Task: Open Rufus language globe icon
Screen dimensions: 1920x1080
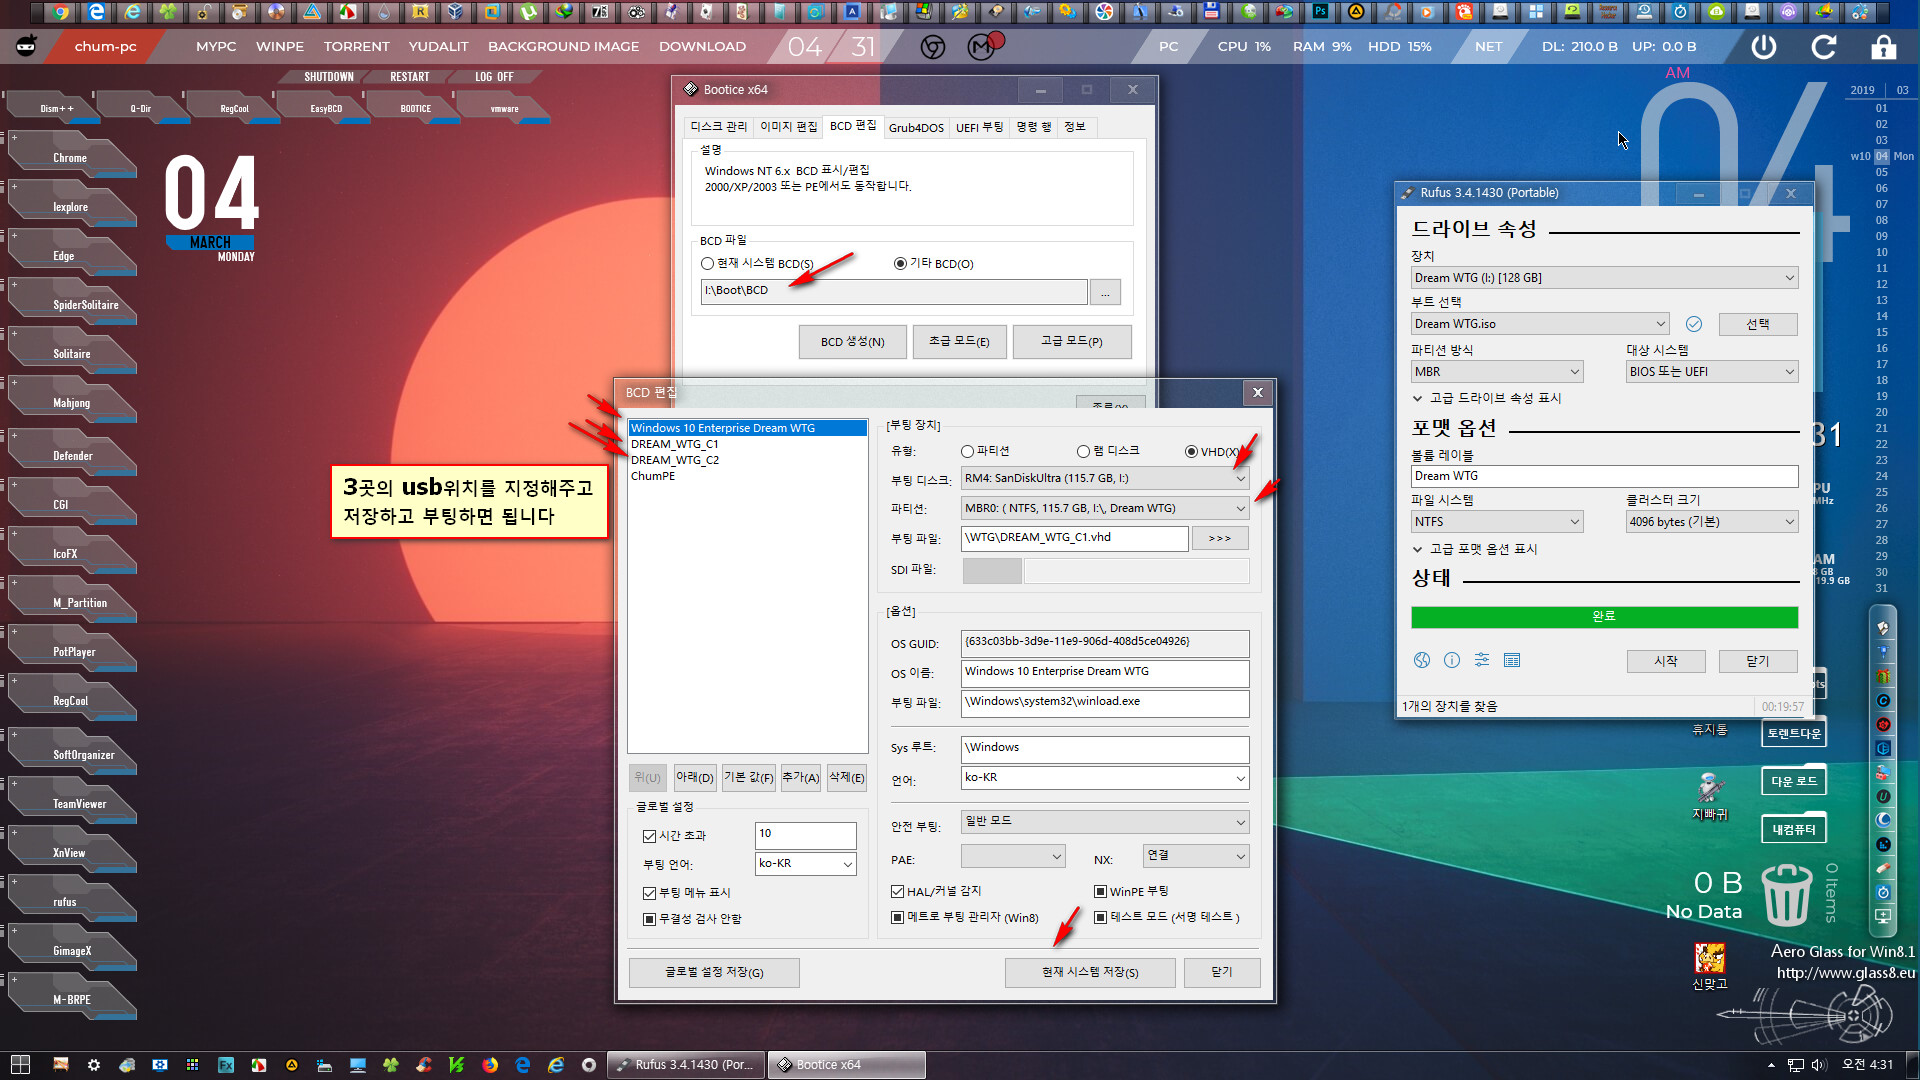Action: click(x=1421, y=660)
